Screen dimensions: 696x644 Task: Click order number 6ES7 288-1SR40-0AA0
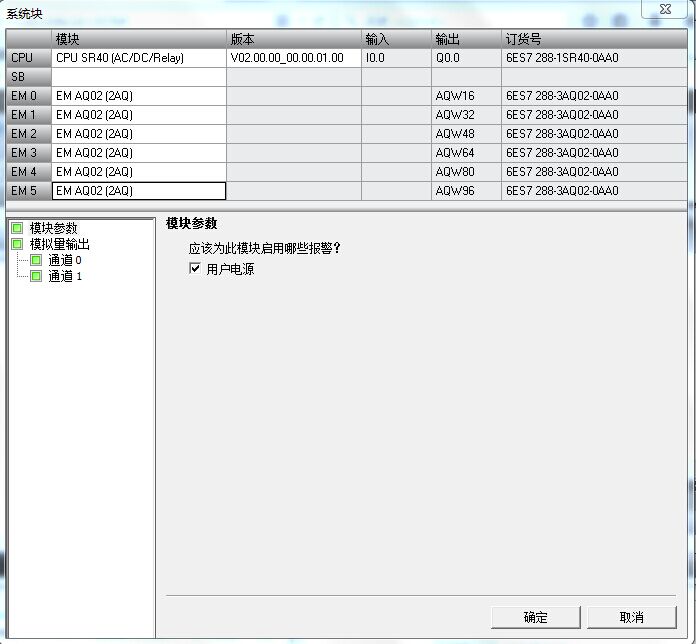(x=594, y=58)
